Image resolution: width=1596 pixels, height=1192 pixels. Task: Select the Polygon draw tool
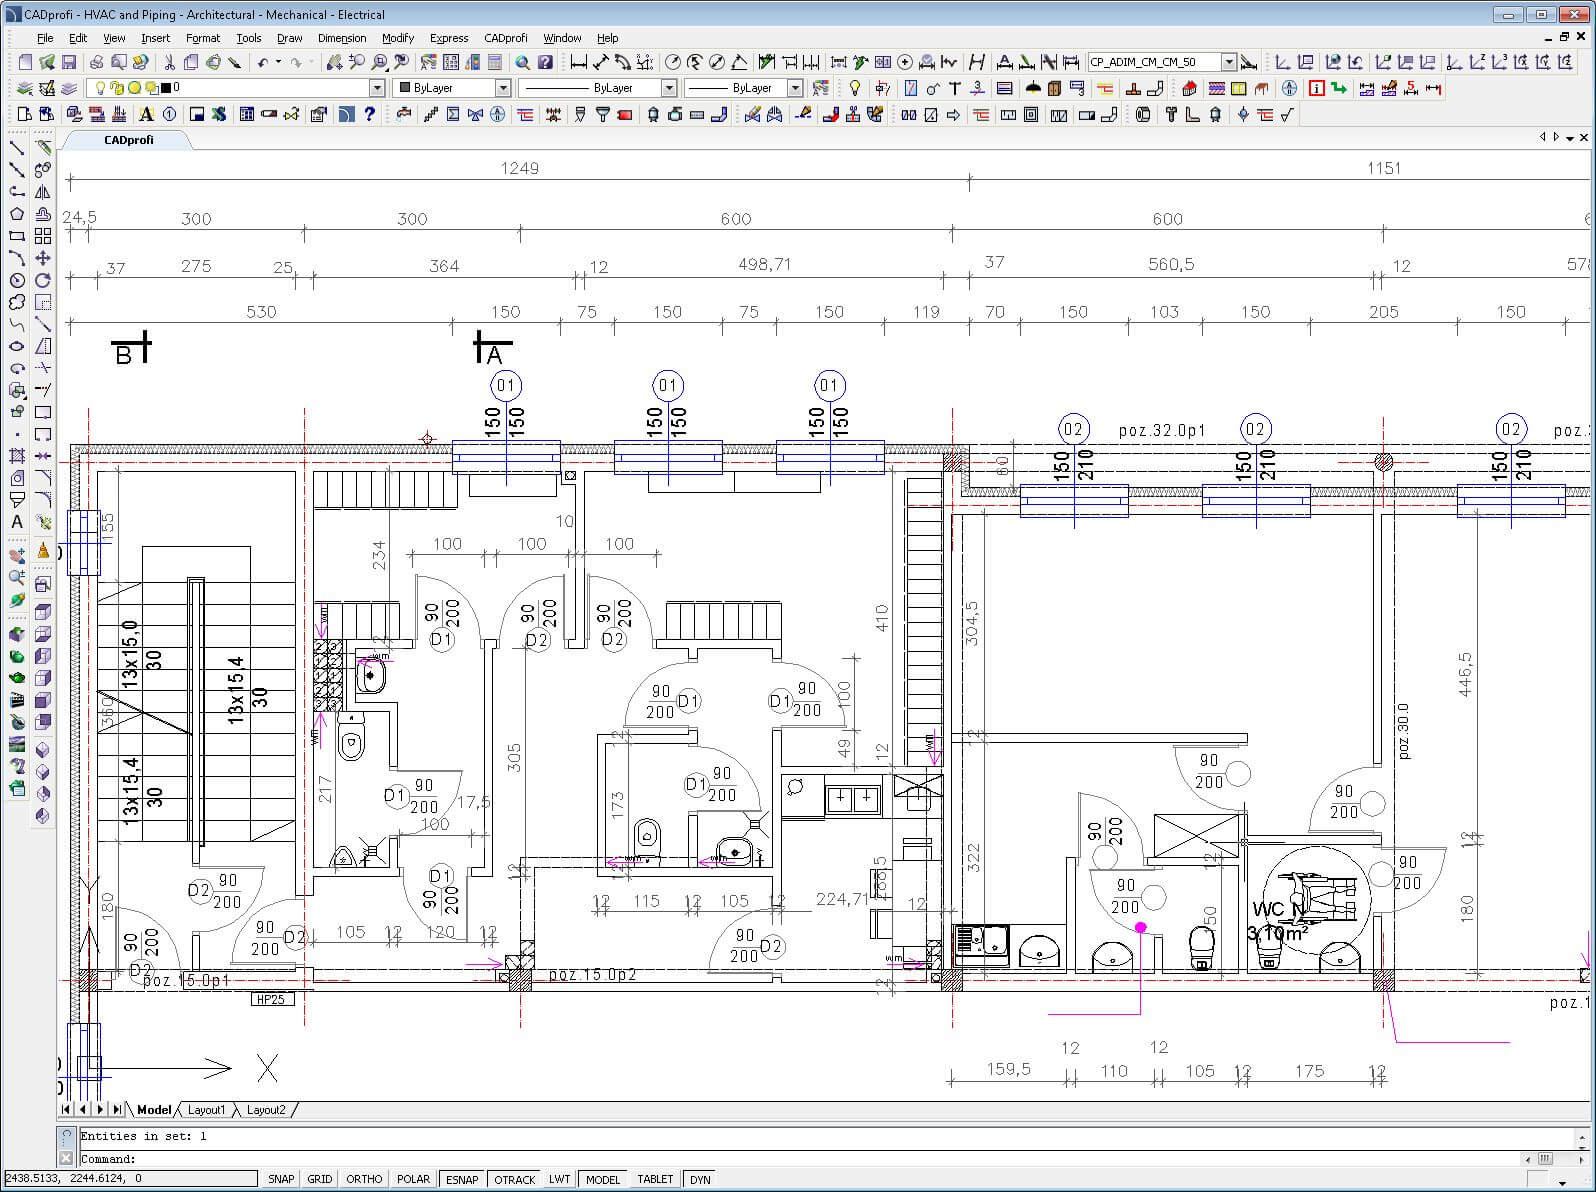pos(17,214)
